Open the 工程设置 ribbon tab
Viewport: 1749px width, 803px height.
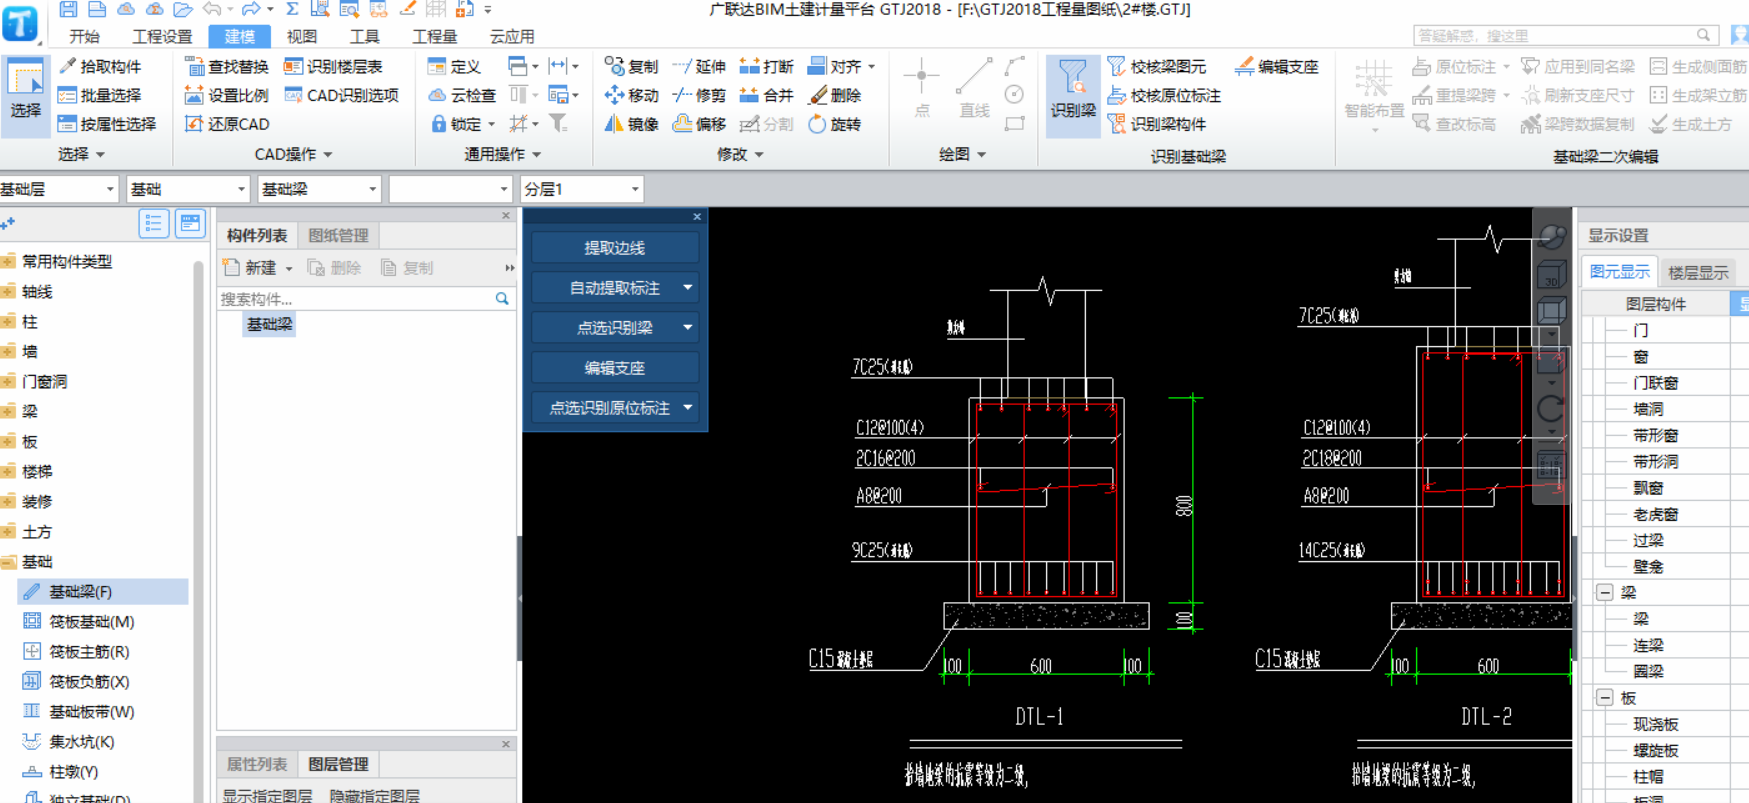pyautogui.click(x=162, y=37)
